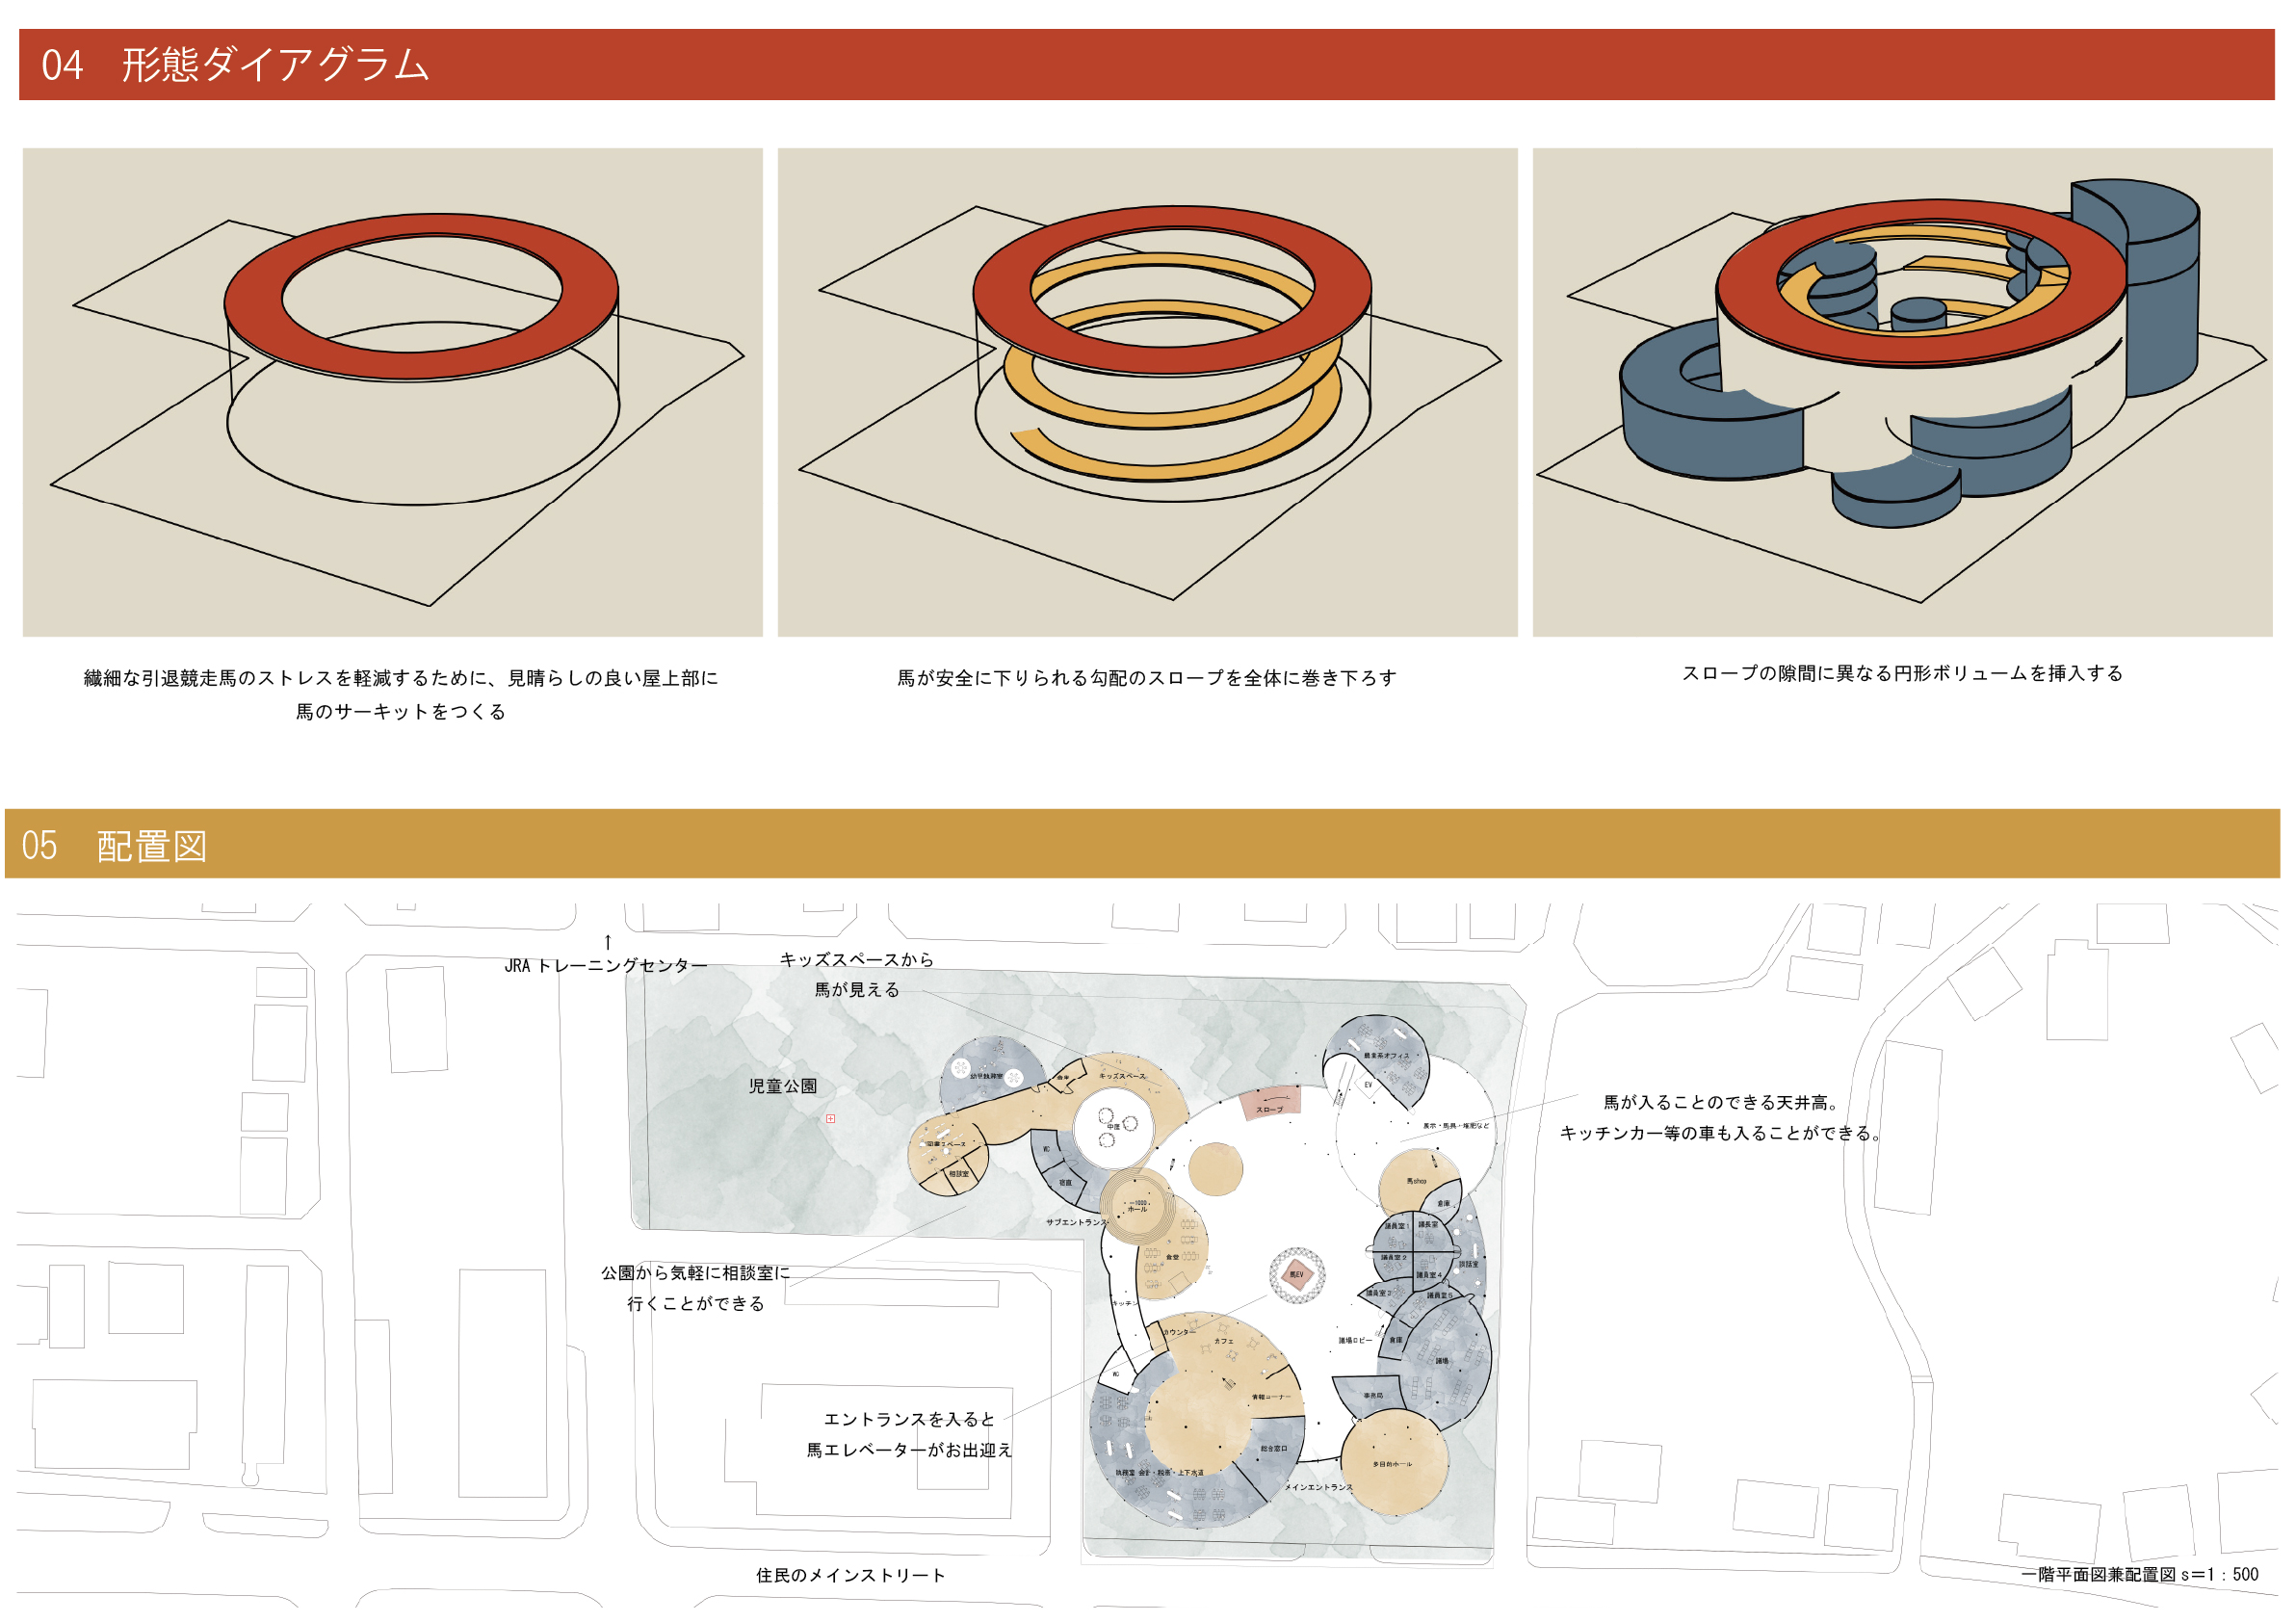Click the EV box near 農業系オフィス

1368,1085
